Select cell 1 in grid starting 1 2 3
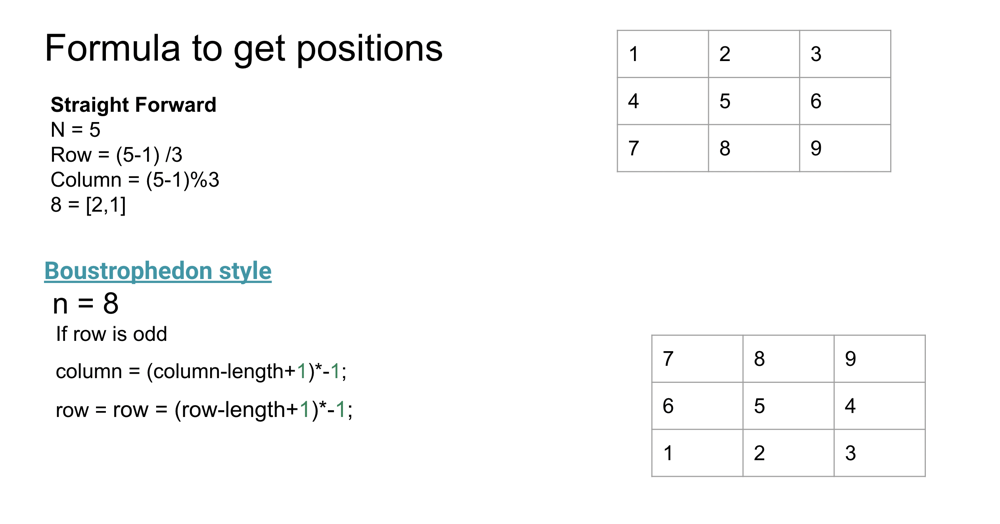 click(663, 54)
